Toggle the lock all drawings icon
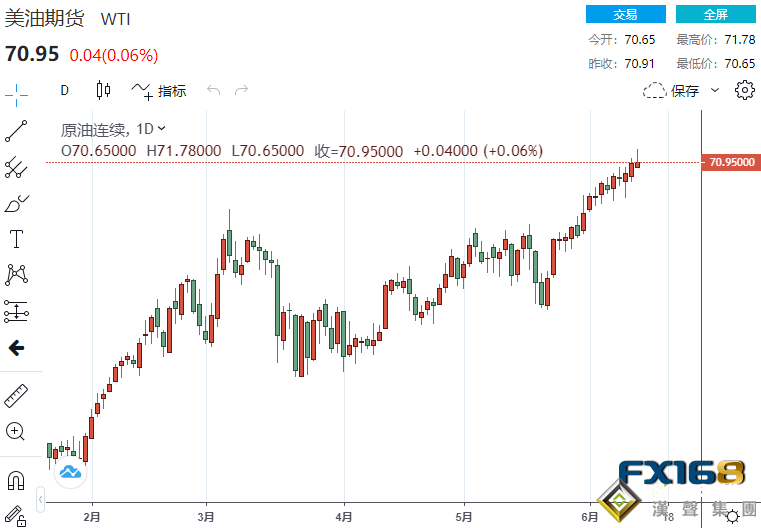Screen dimensions: 761x528 [x=17, y=514]
